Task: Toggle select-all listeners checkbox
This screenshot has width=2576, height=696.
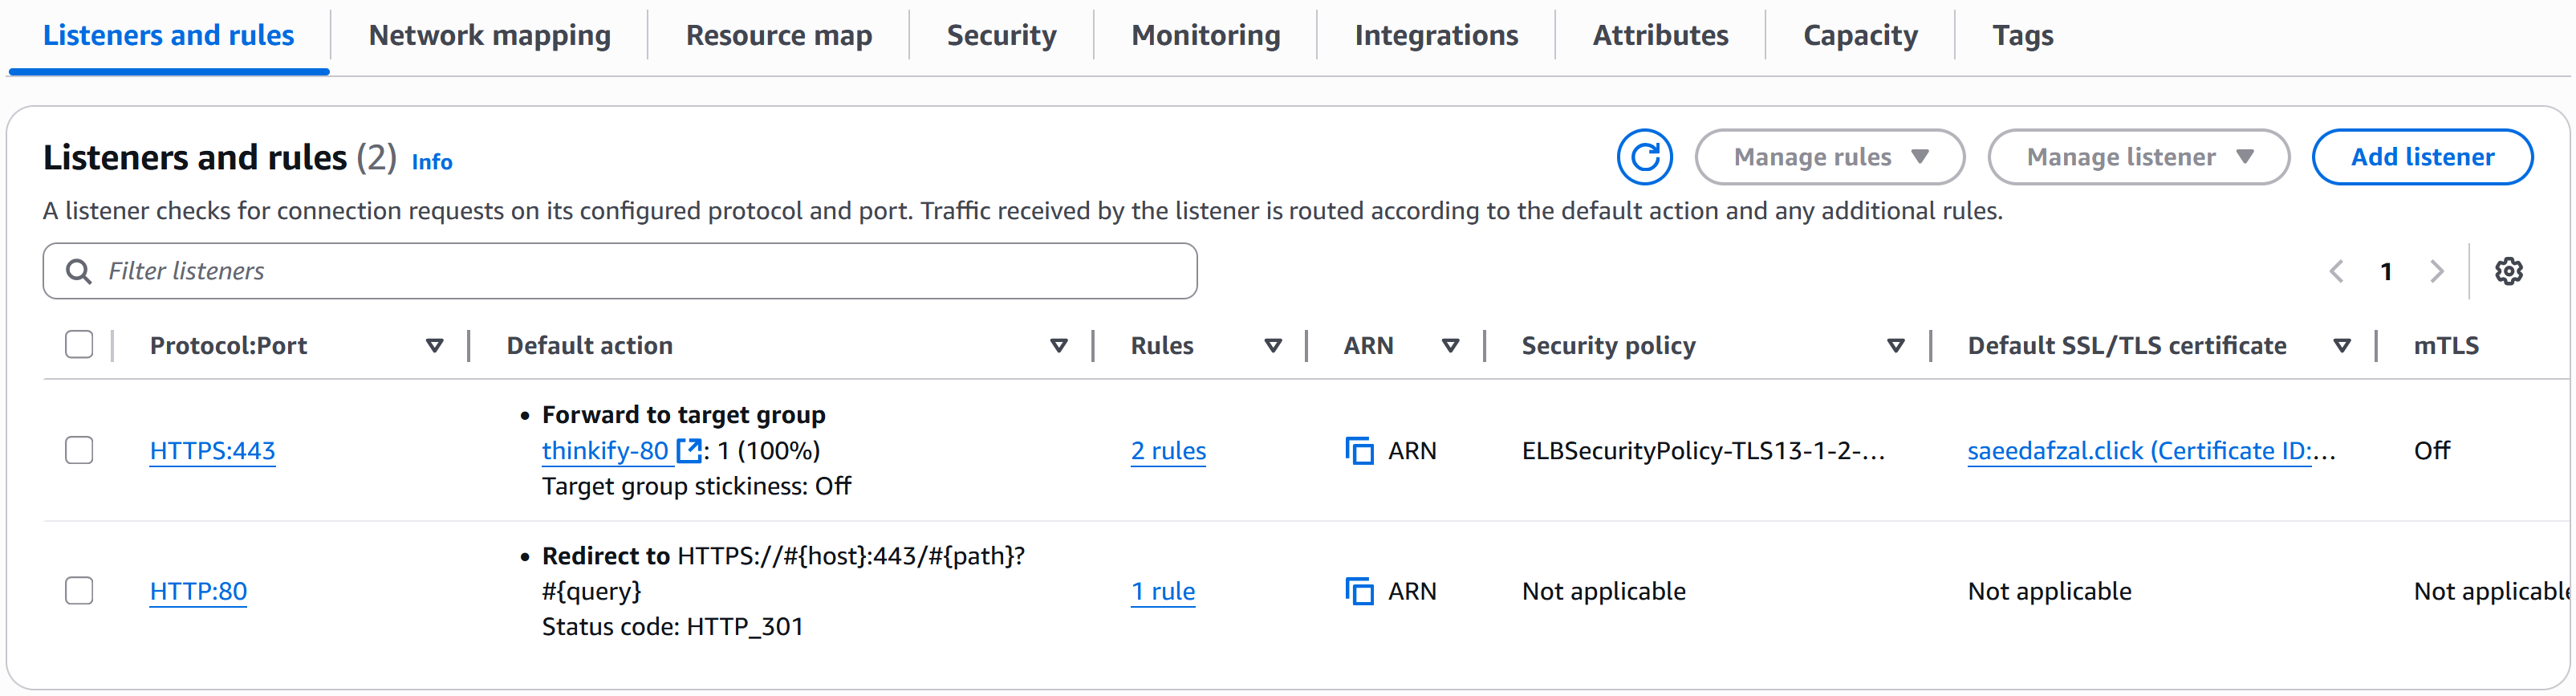Action: [79, 345]
